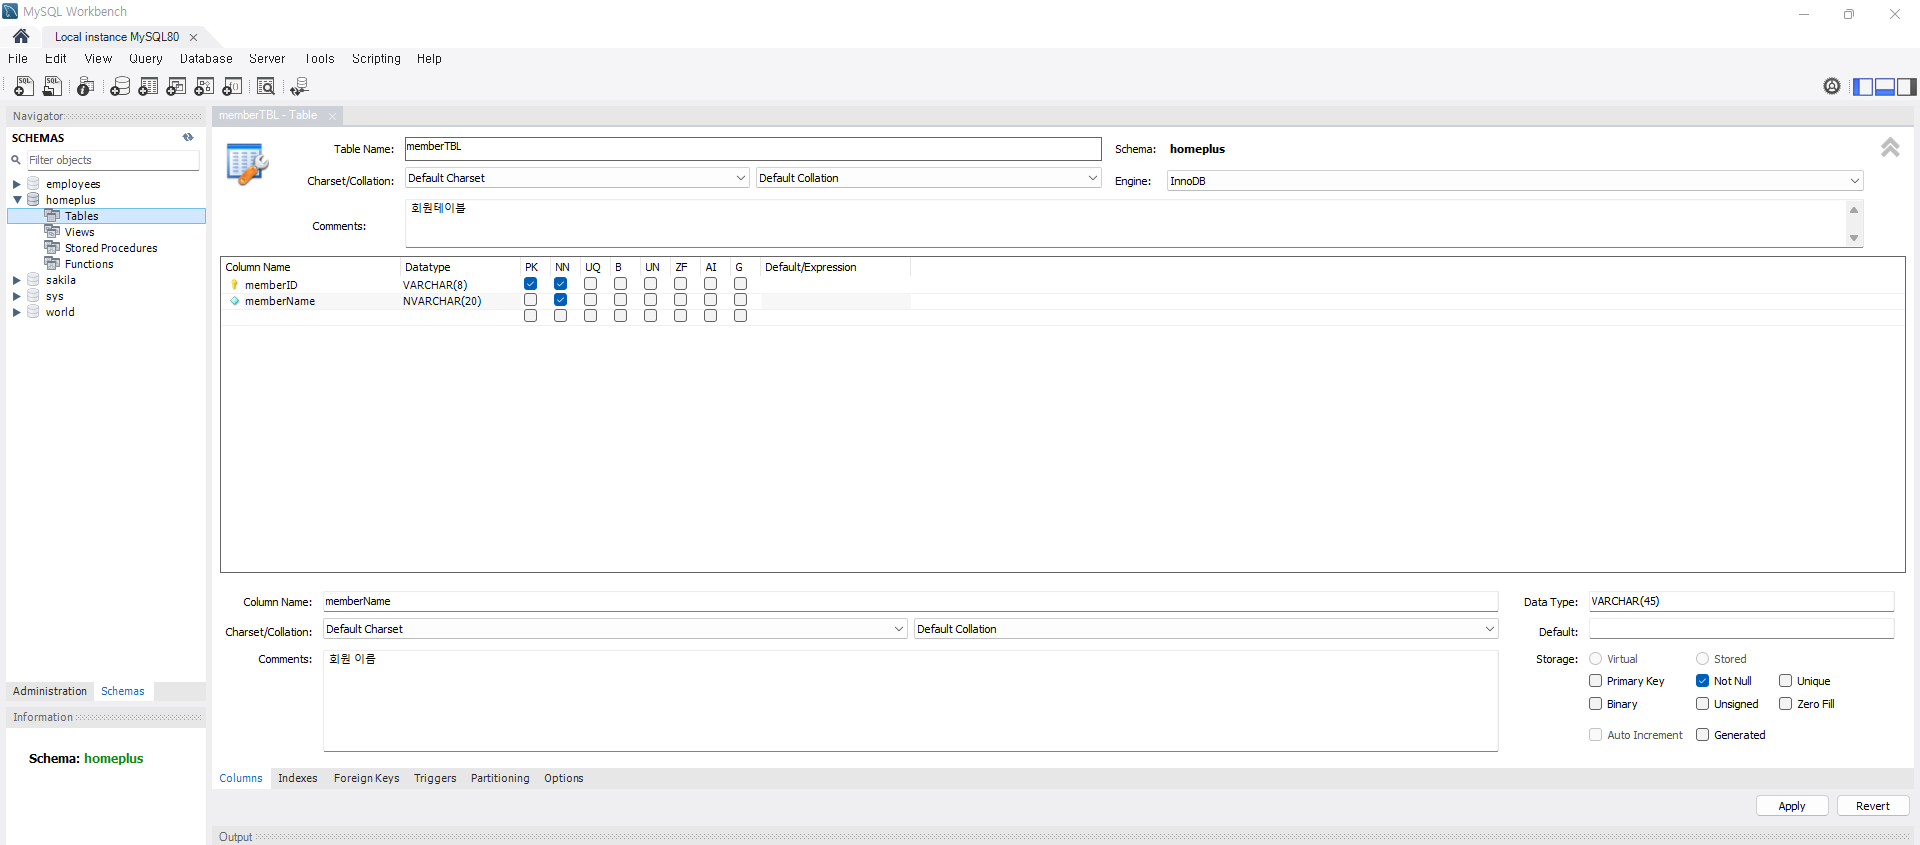The height and width of the screenshot is (845, 1920).
Task: Click the Table Name input field
Action: (753, 149)
